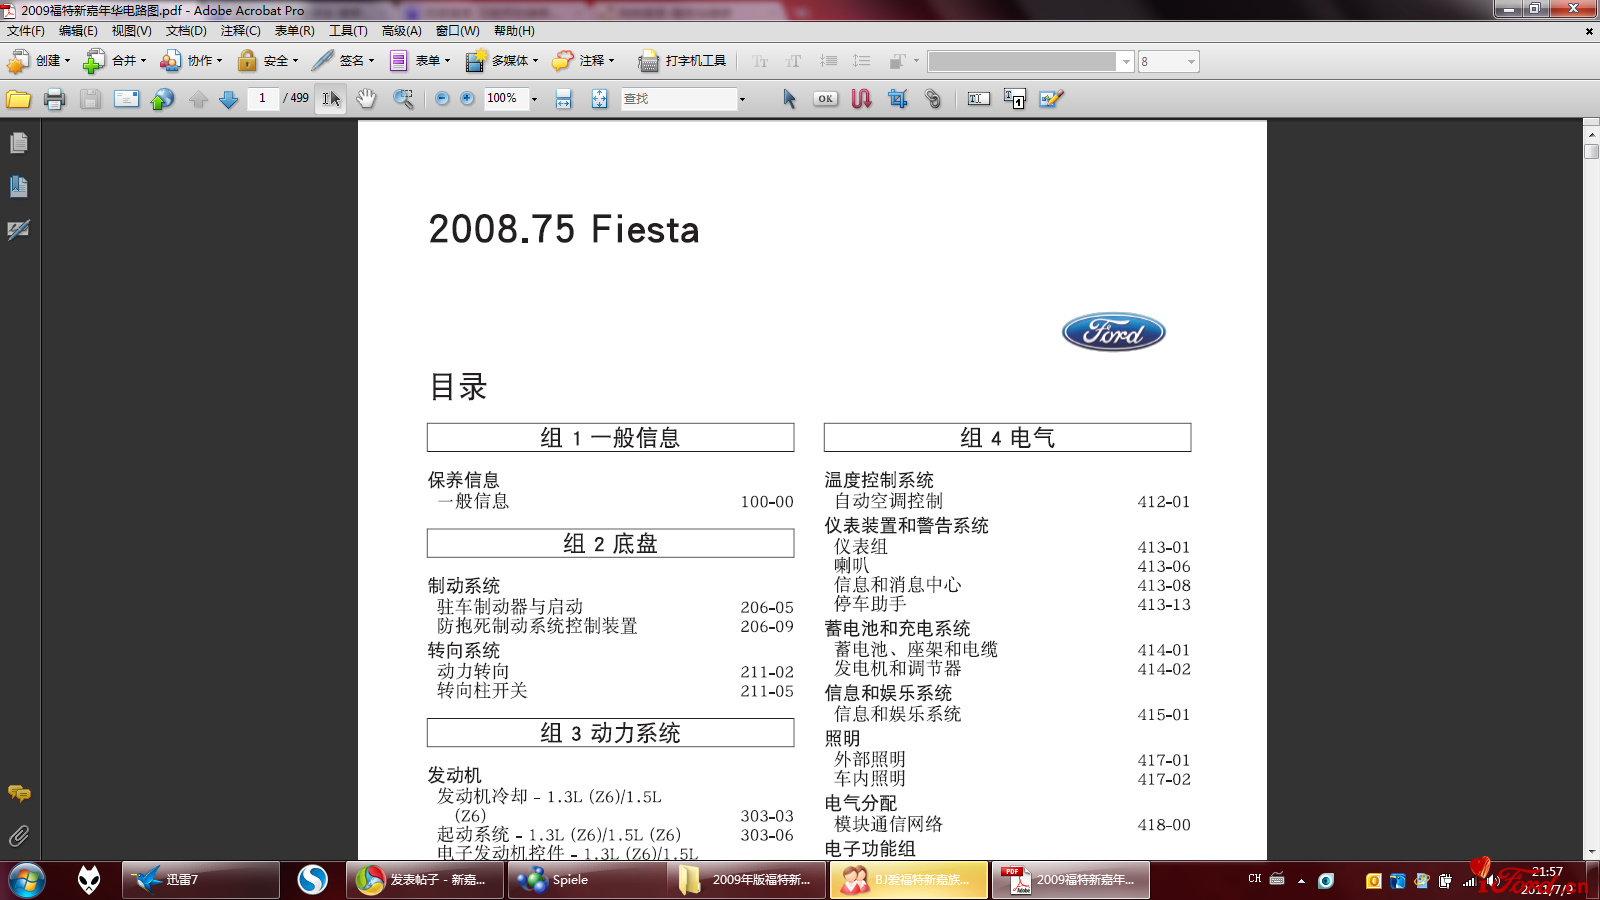This screenshot has height=900, width=1600.
Task: Click the vertical scrollbar thumb
Action: pos(1591,152)
